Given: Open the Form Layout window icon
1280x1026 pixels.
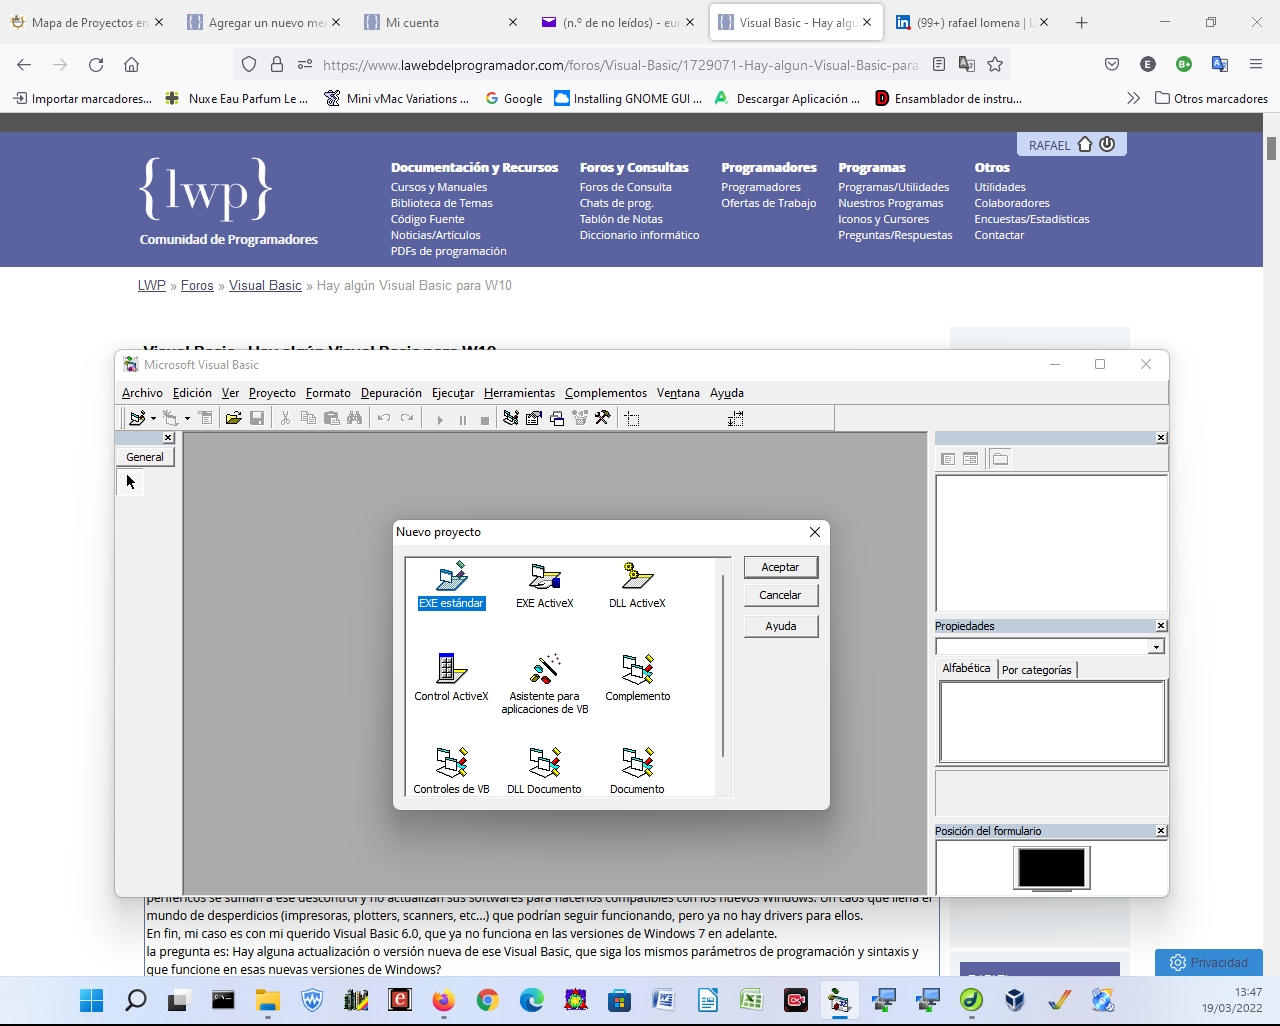Looking at the screenshot, I should click(x=557, y=418).
